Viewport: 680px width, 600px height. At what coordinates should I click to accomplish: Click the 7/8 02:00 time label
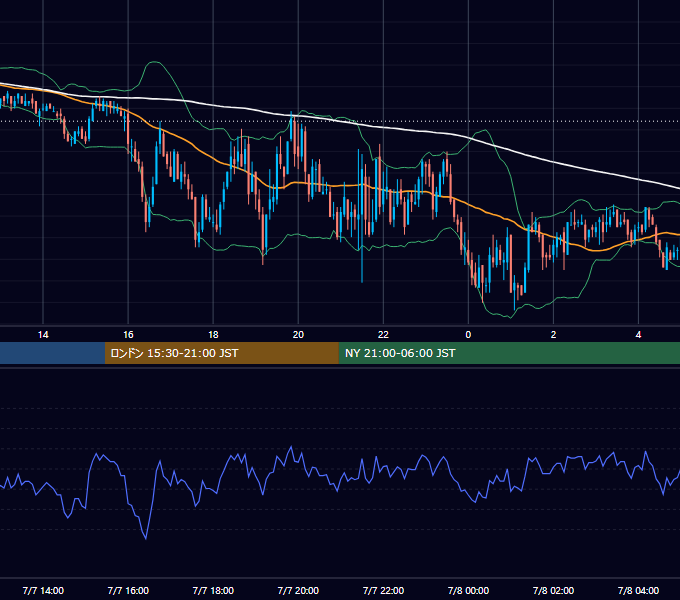(x=553, y=590)
